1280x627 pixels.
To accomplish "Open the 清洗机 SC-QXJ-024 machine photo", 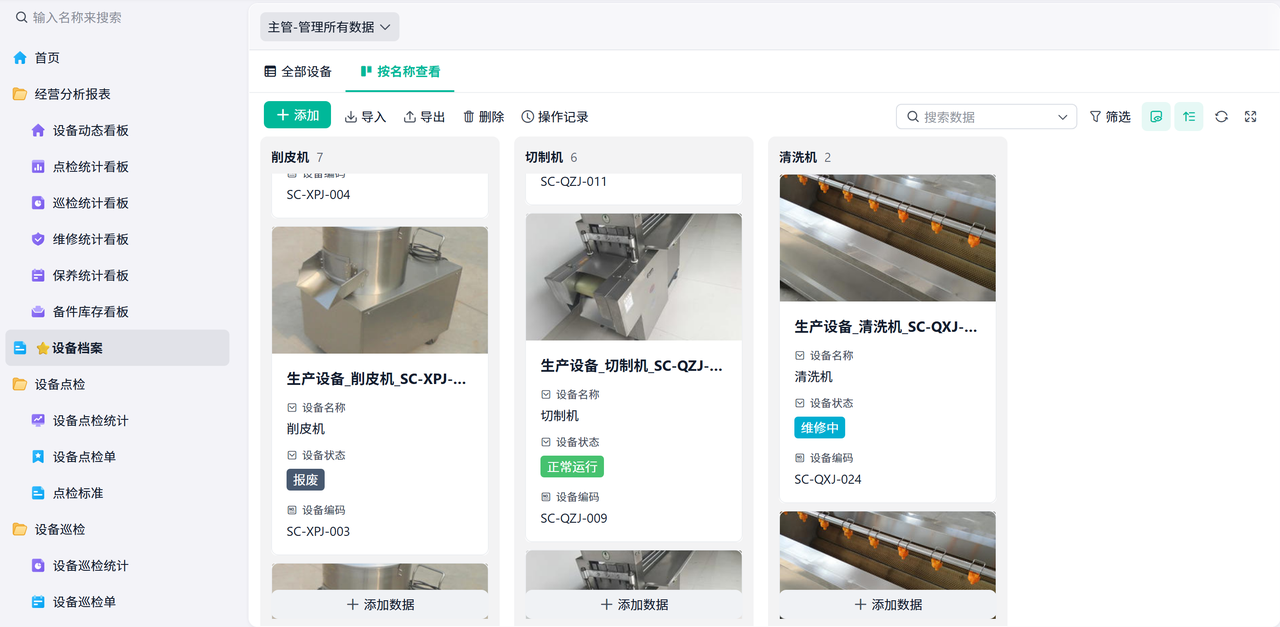I will [x=888, y=238].
